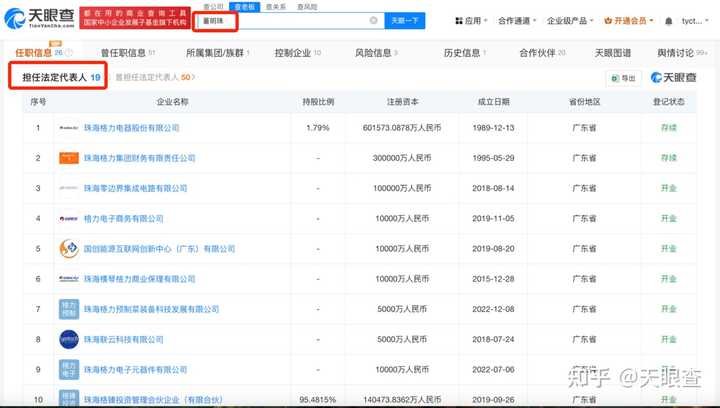Image resolution: width=720 pixels, height=408 pixels.
Task: Switch to the 合作伙伴 tab
Action: (x=542, y=53)
